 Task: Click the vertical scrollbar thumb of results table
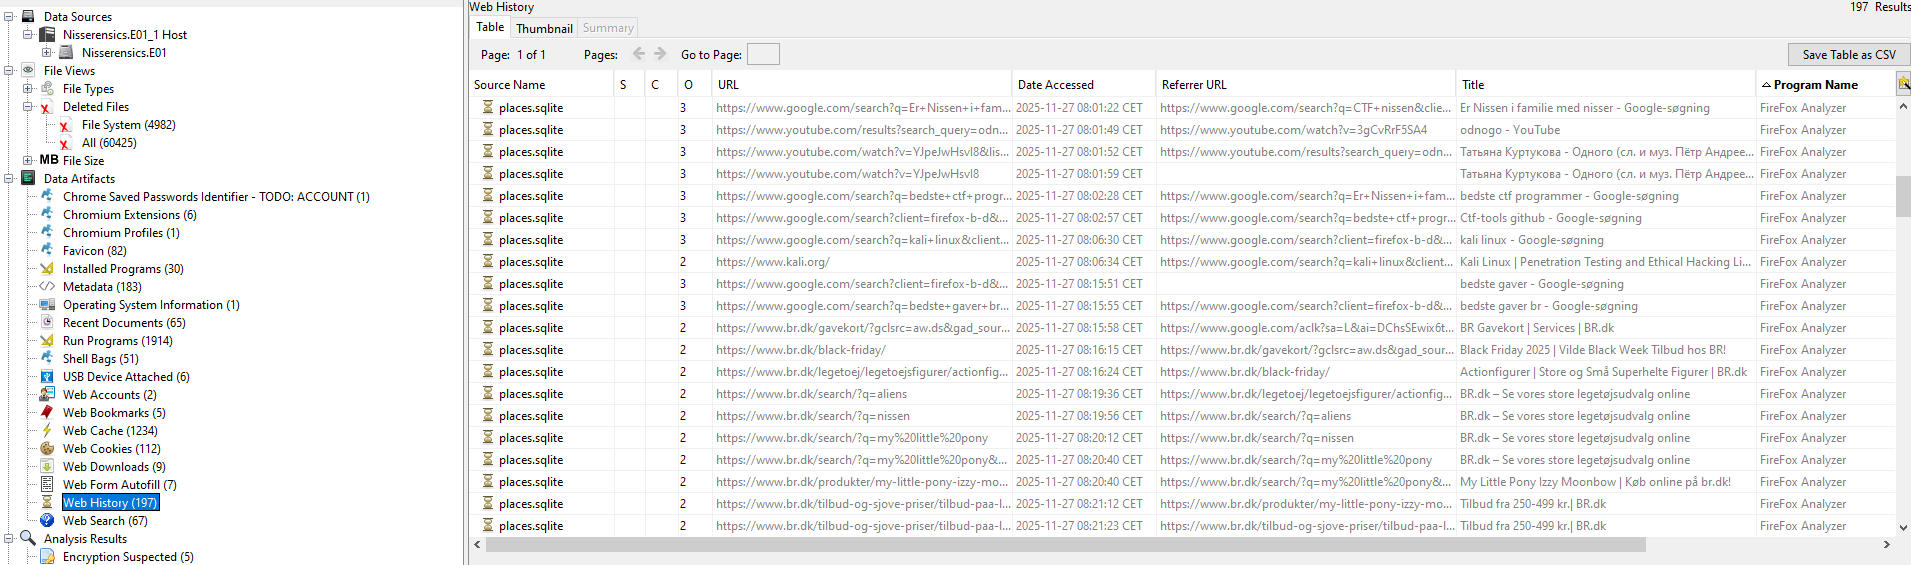1903,197
